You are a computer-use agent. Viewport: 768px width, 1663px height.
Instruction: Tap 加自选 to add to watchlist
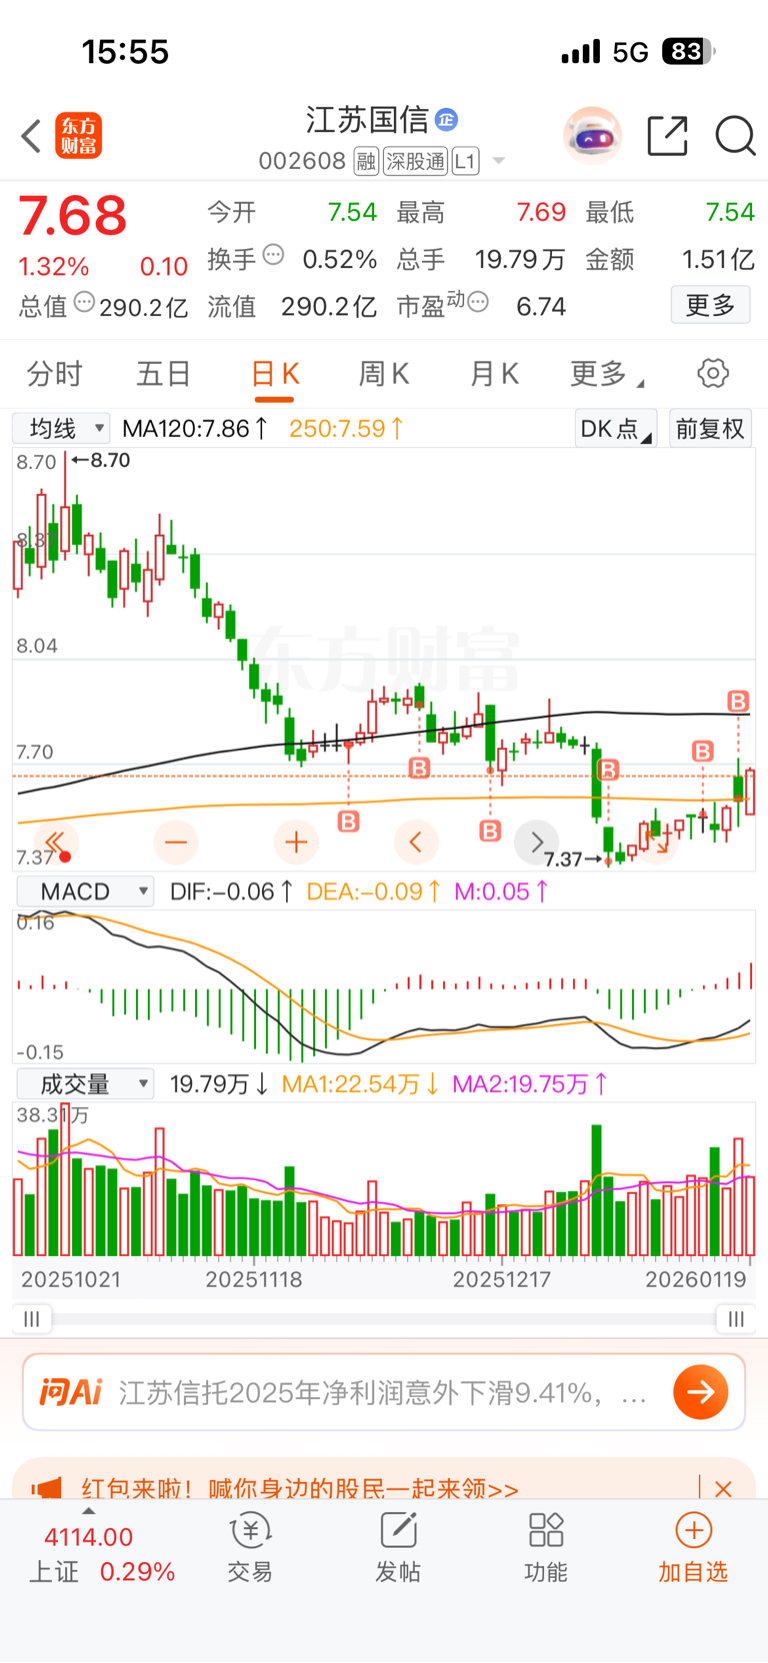[x=693, y=1548]
